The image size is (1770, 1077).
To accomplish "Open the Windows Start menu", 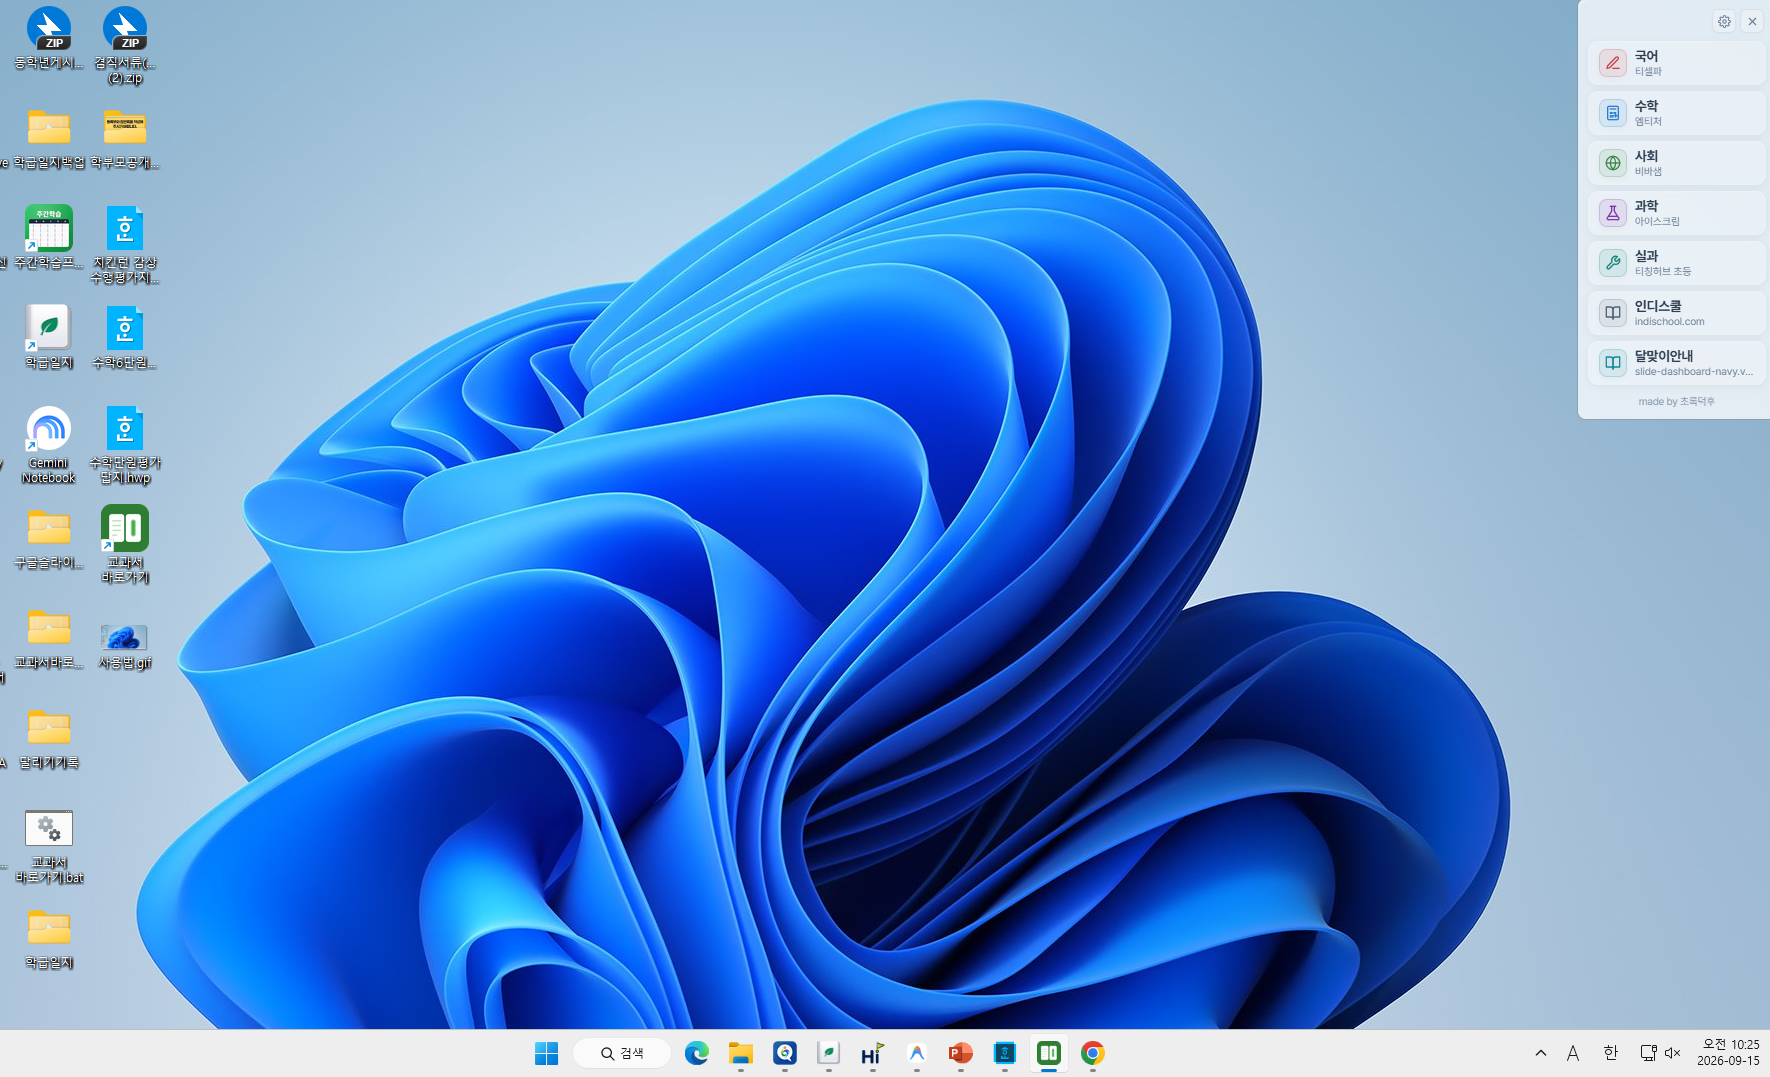I will pos(546,1053).
